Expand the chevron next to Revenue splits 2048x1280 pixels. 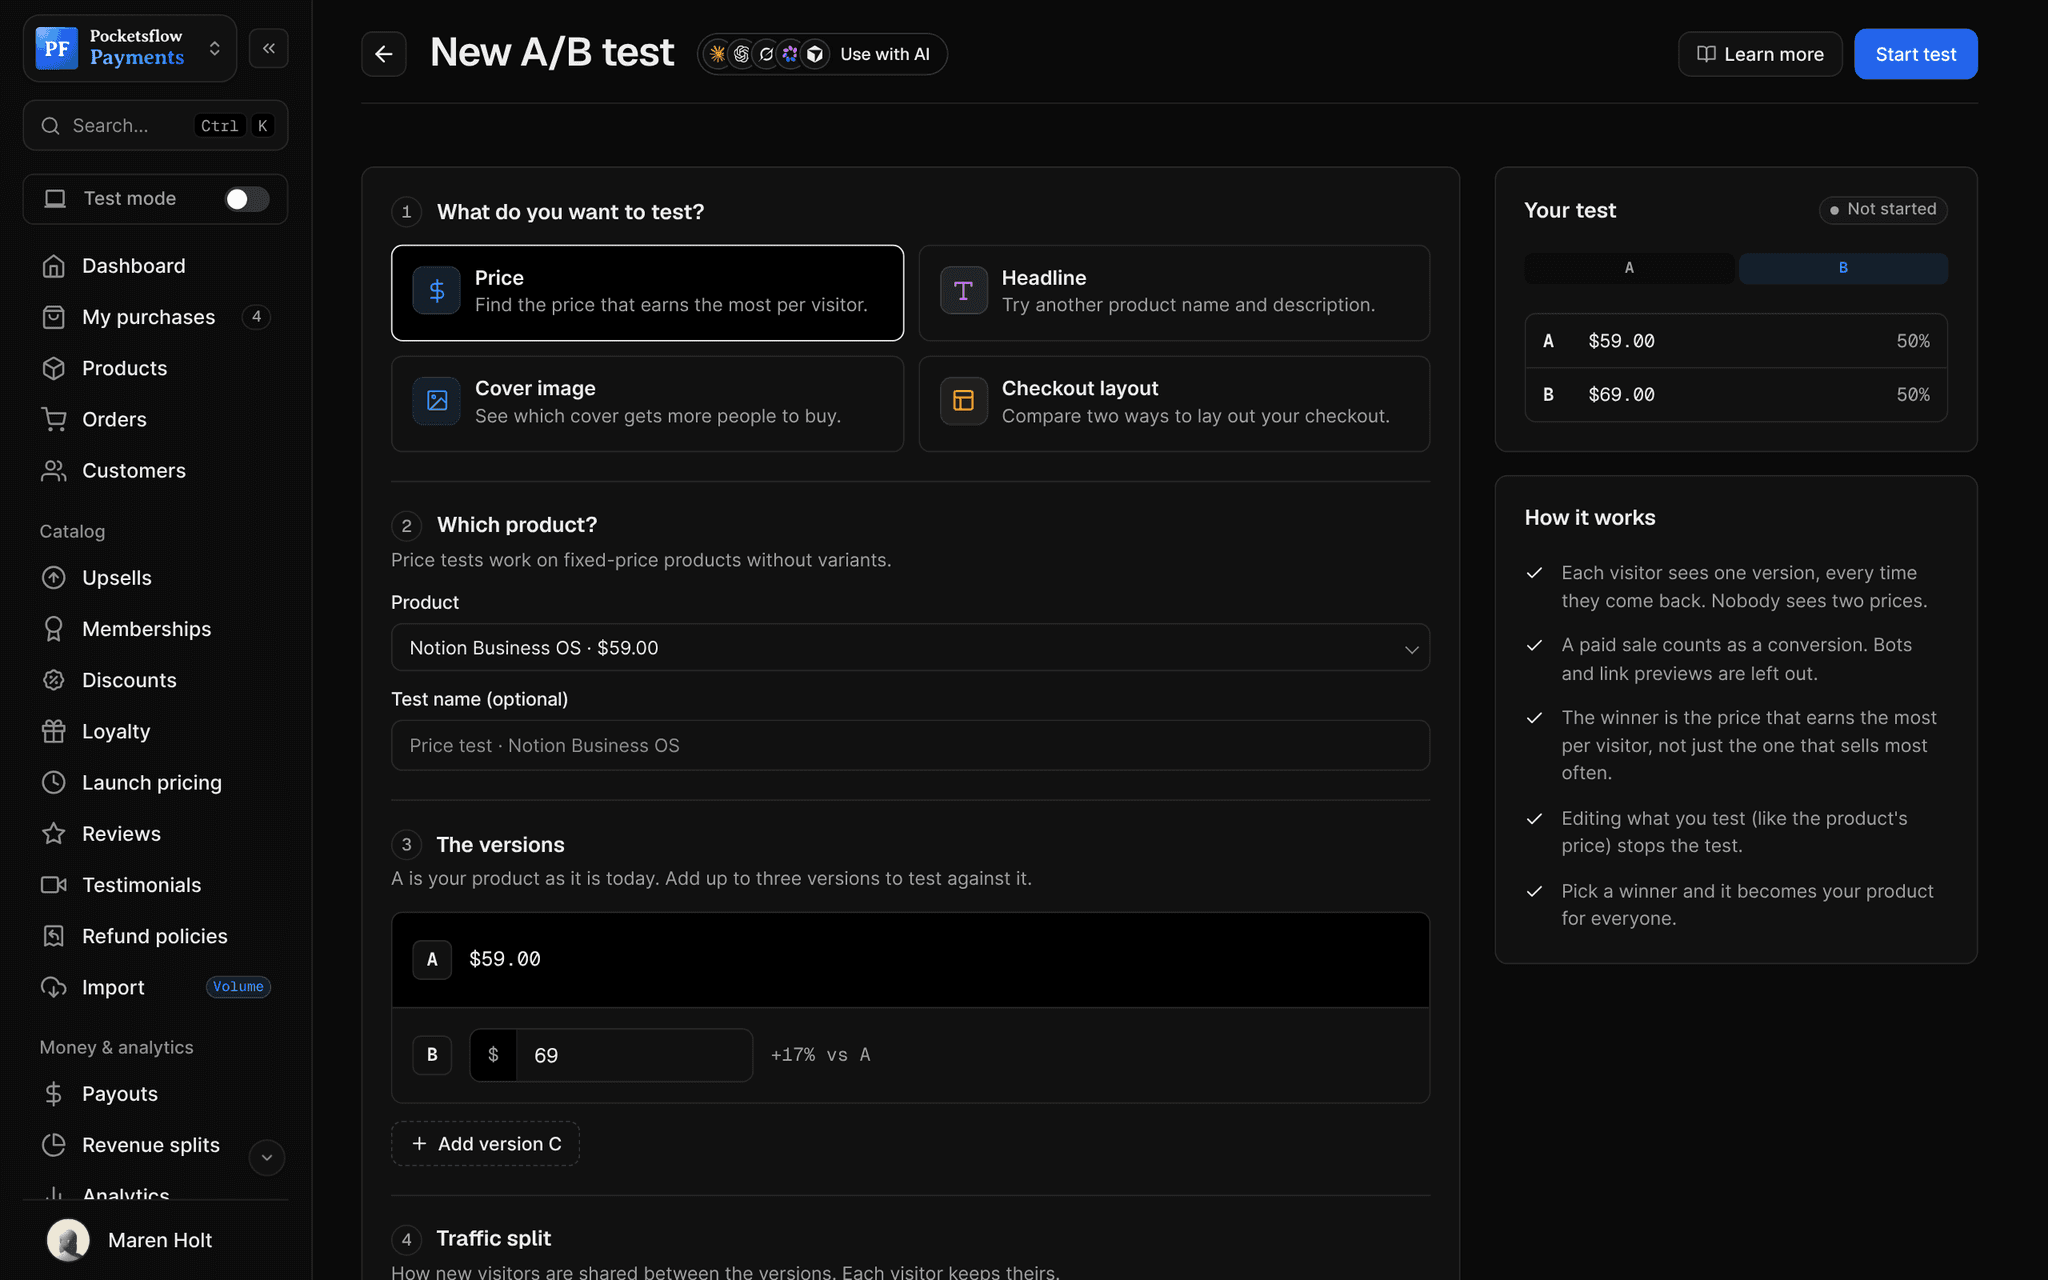266,1158
